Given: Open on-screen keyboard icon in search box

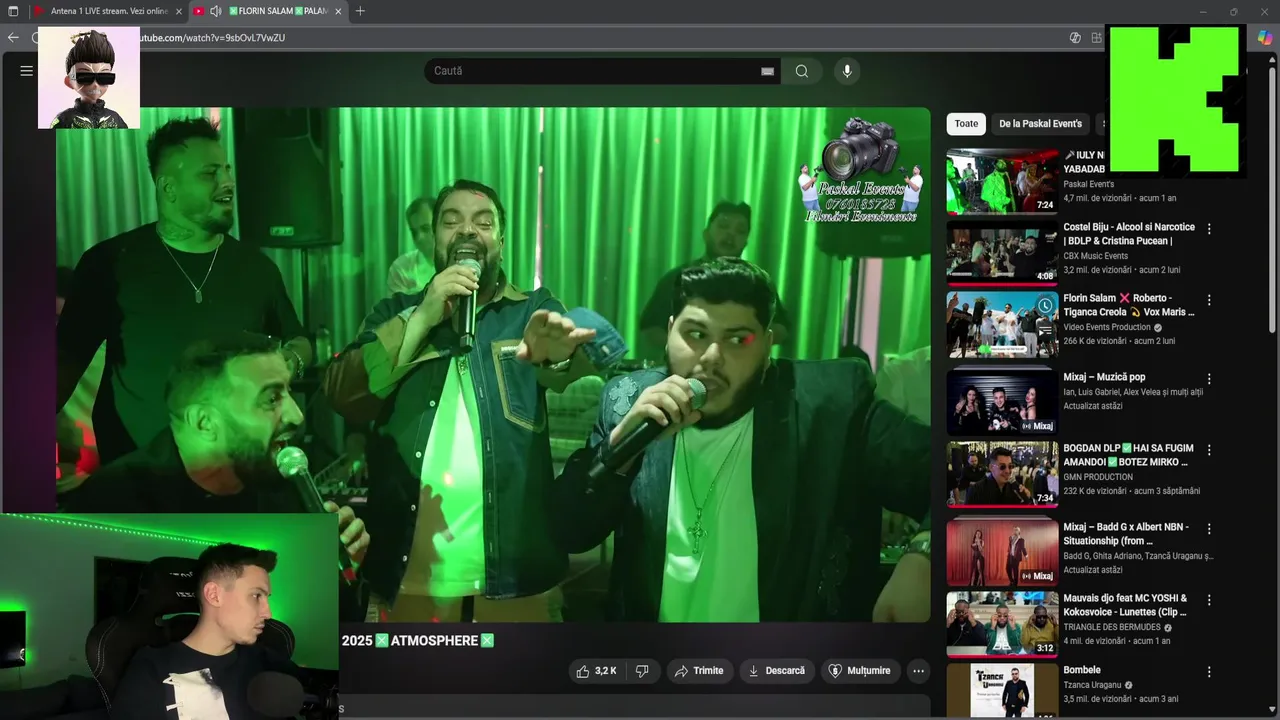Looking at the screenshot, I should point(767,71).
